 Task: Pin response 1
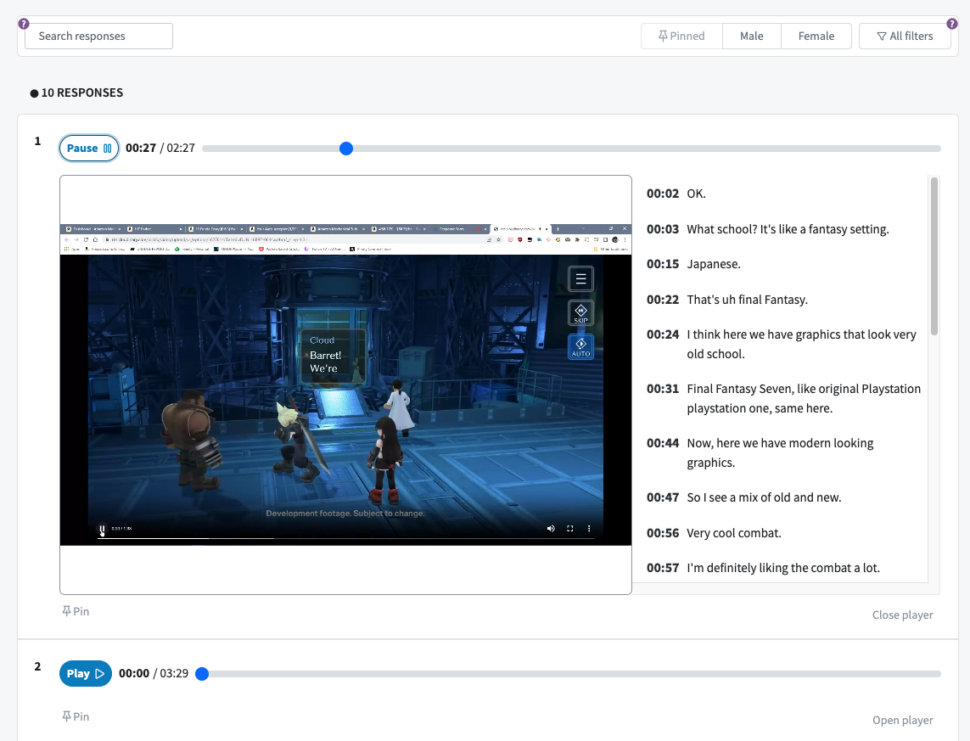[75, 611]
